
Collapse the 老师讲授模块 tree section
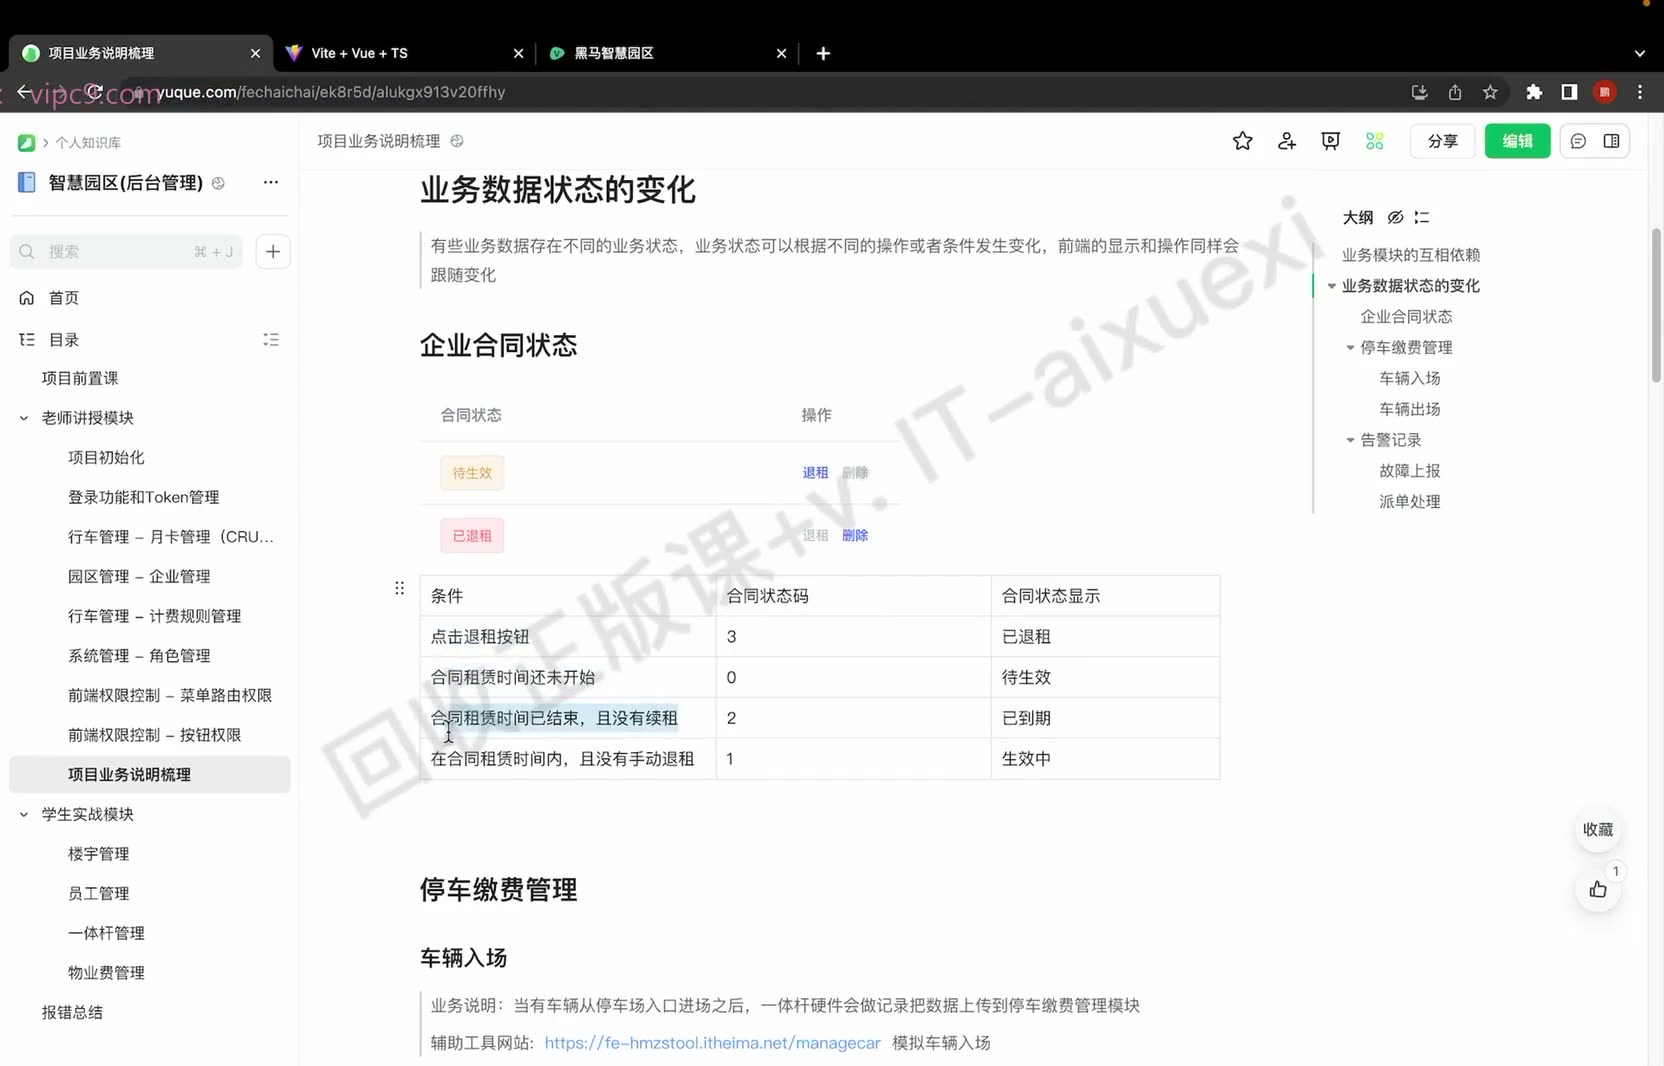[24, 418]
